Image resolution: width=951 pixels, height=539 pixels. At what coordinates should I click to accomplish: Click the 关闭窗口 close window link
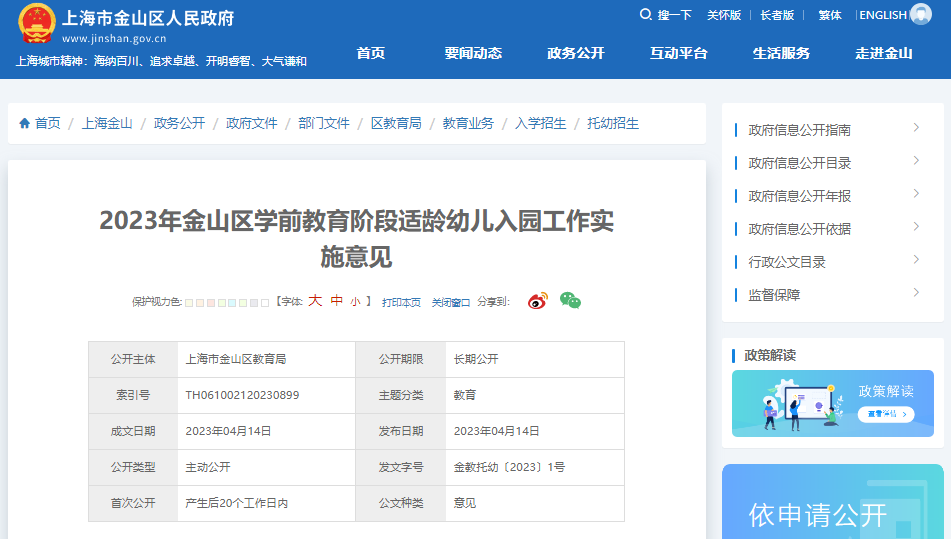(451, 302)
